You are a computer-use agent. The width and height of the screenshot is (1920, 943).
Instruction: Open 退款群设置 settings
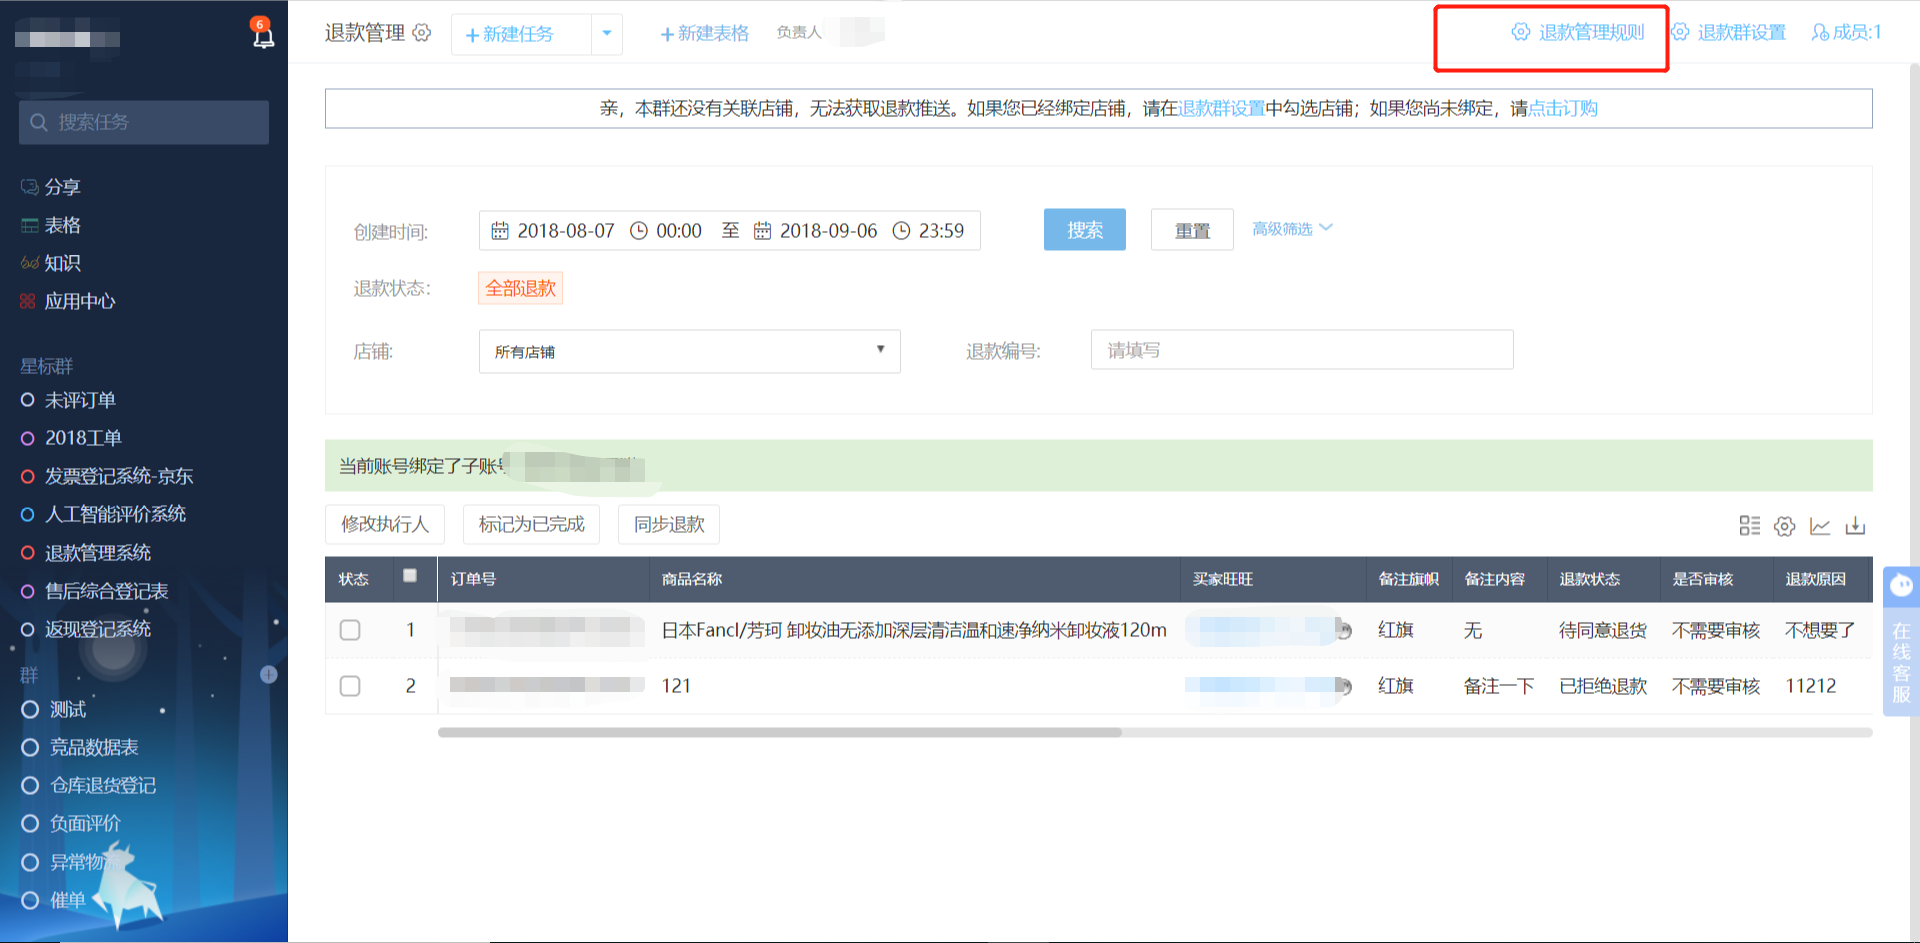point(1730,33)
